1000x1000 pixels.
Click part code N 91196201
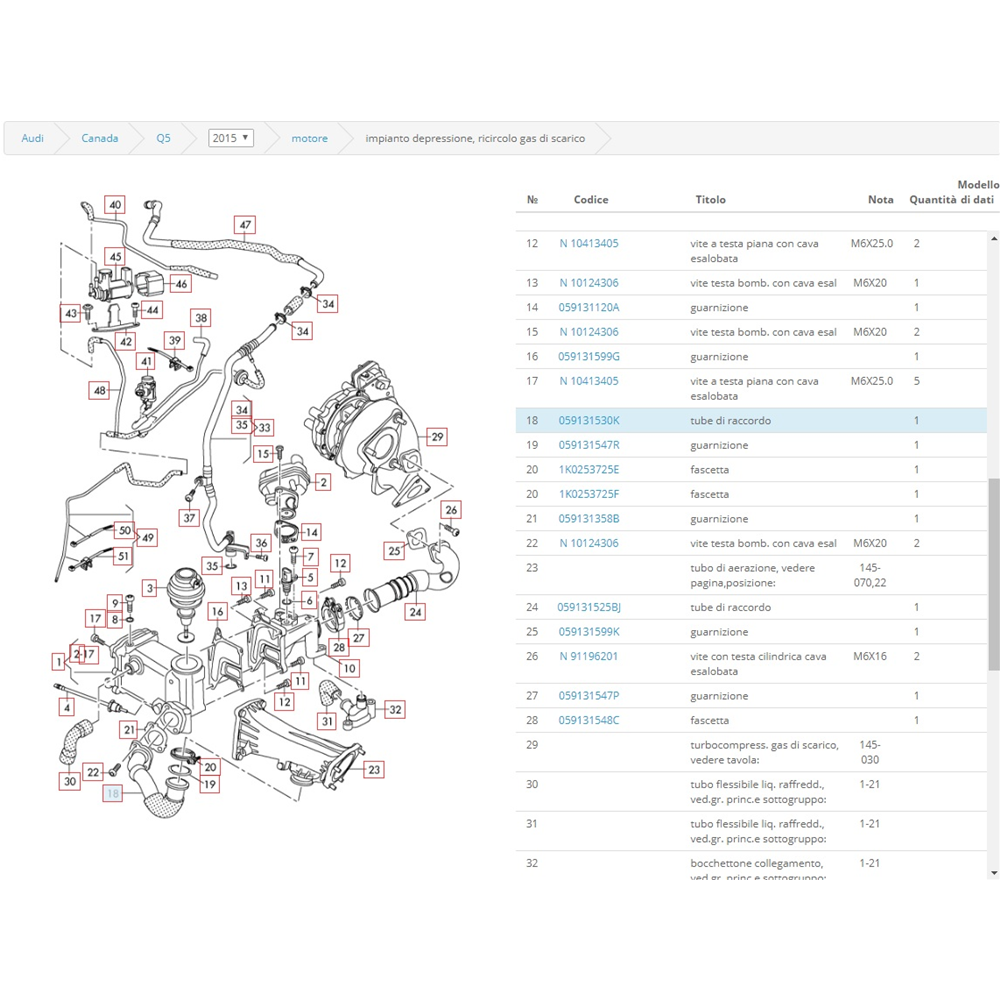[589, 657]
